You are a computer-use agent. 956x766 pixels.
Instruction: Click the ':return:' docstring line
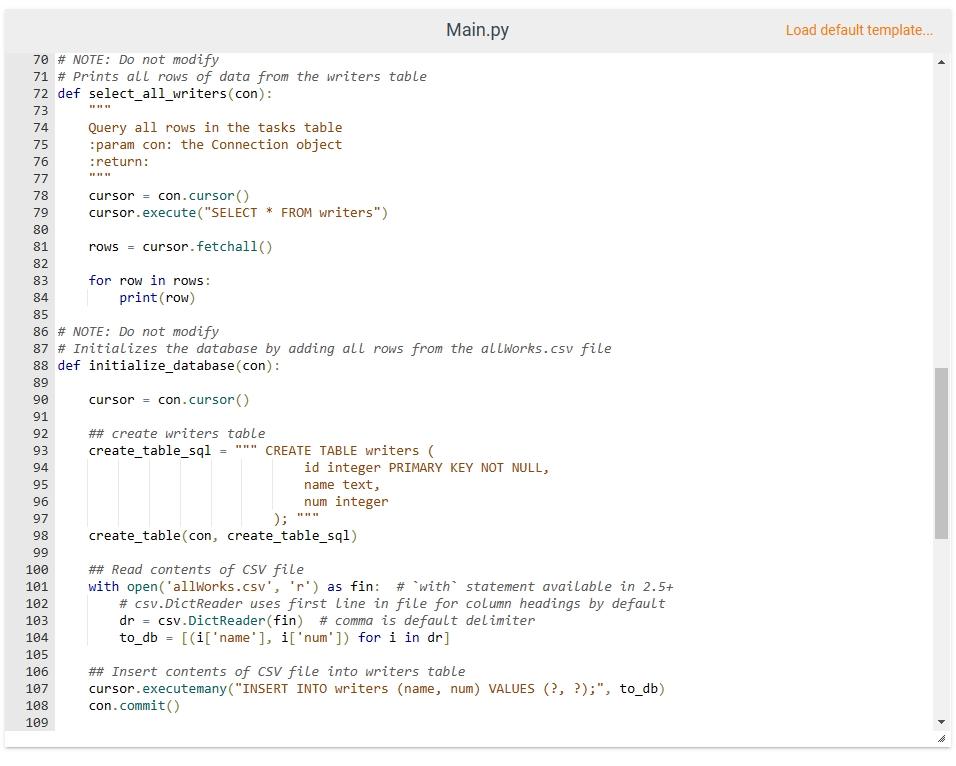point(118,162)
